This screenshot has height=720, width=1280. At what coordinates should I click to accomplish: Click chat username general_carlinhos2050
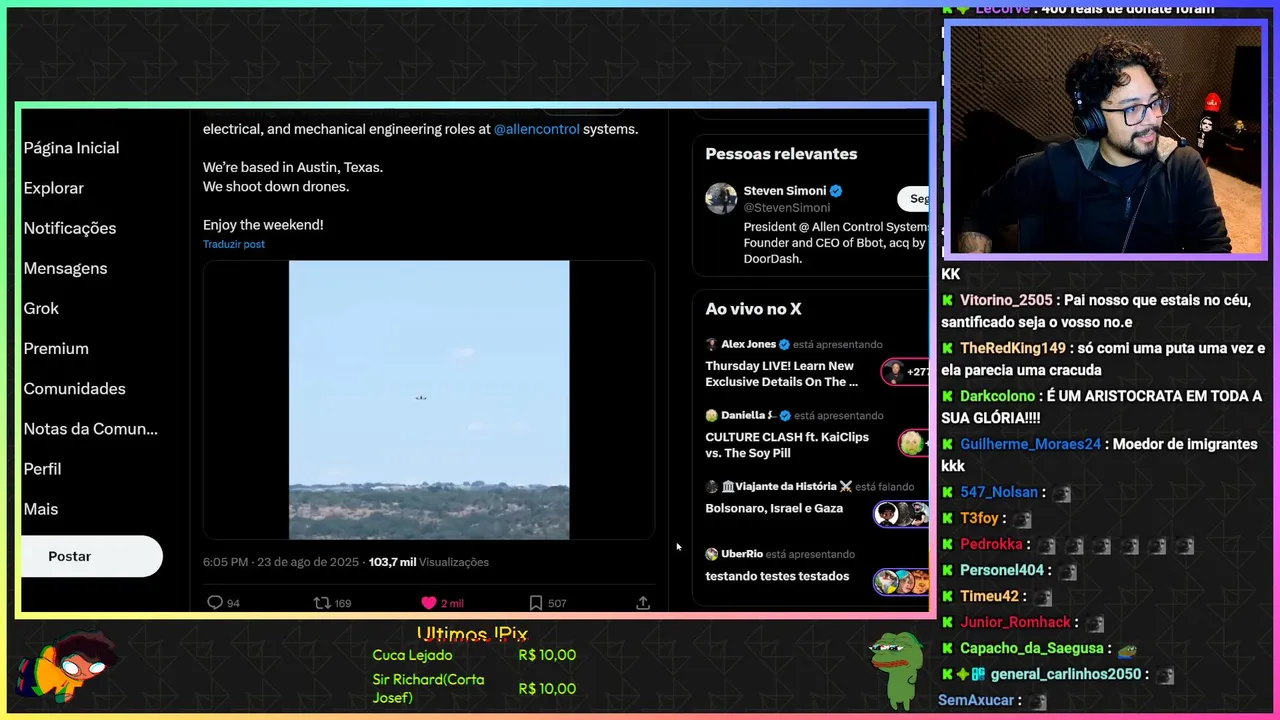tap(1065, 674)
